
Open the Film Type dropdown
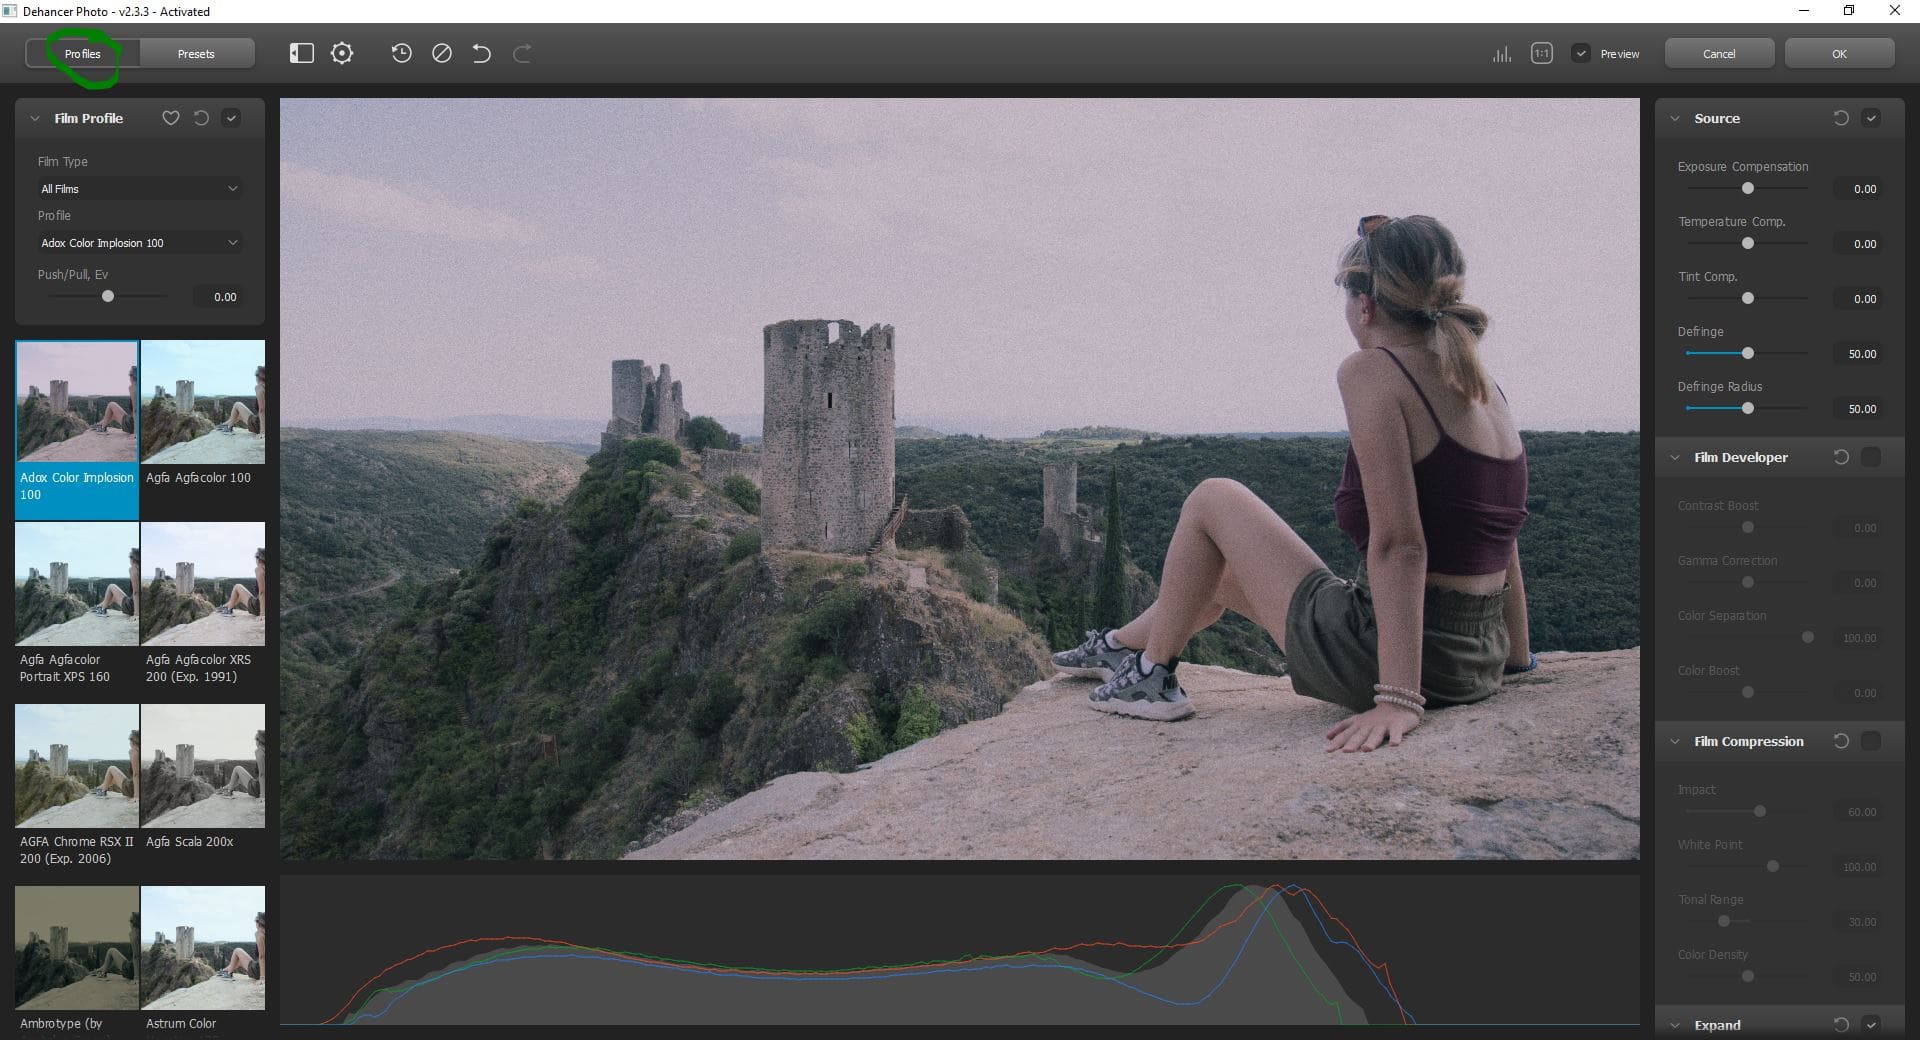[139, 189]
